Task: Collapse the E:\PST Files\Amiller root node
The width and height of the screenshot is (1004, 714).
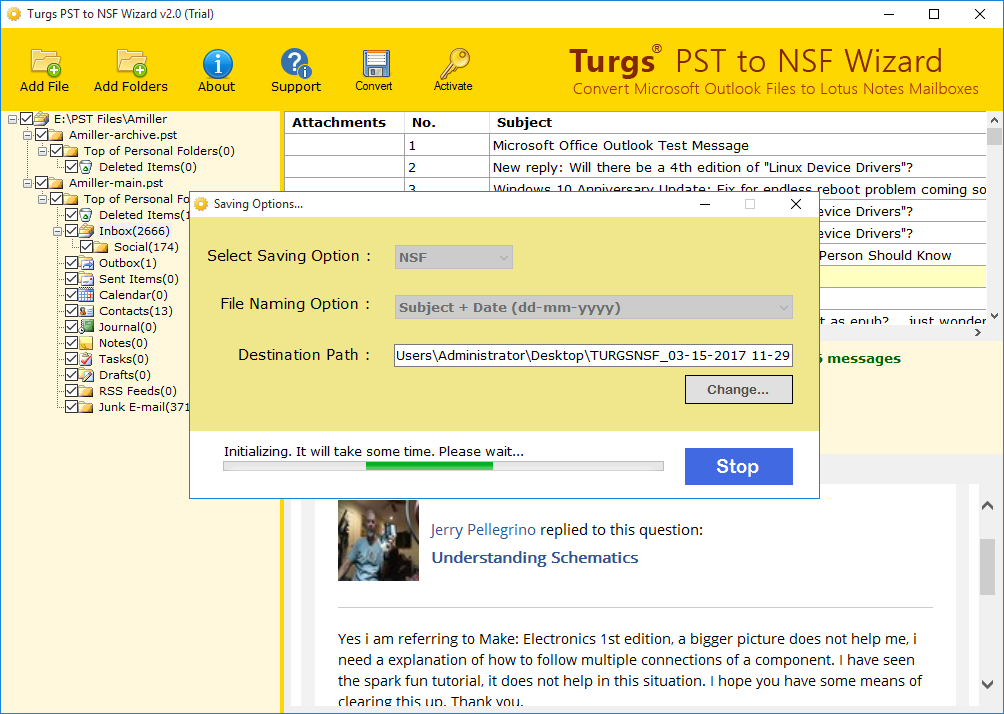Action: click(x=13, y=119)
